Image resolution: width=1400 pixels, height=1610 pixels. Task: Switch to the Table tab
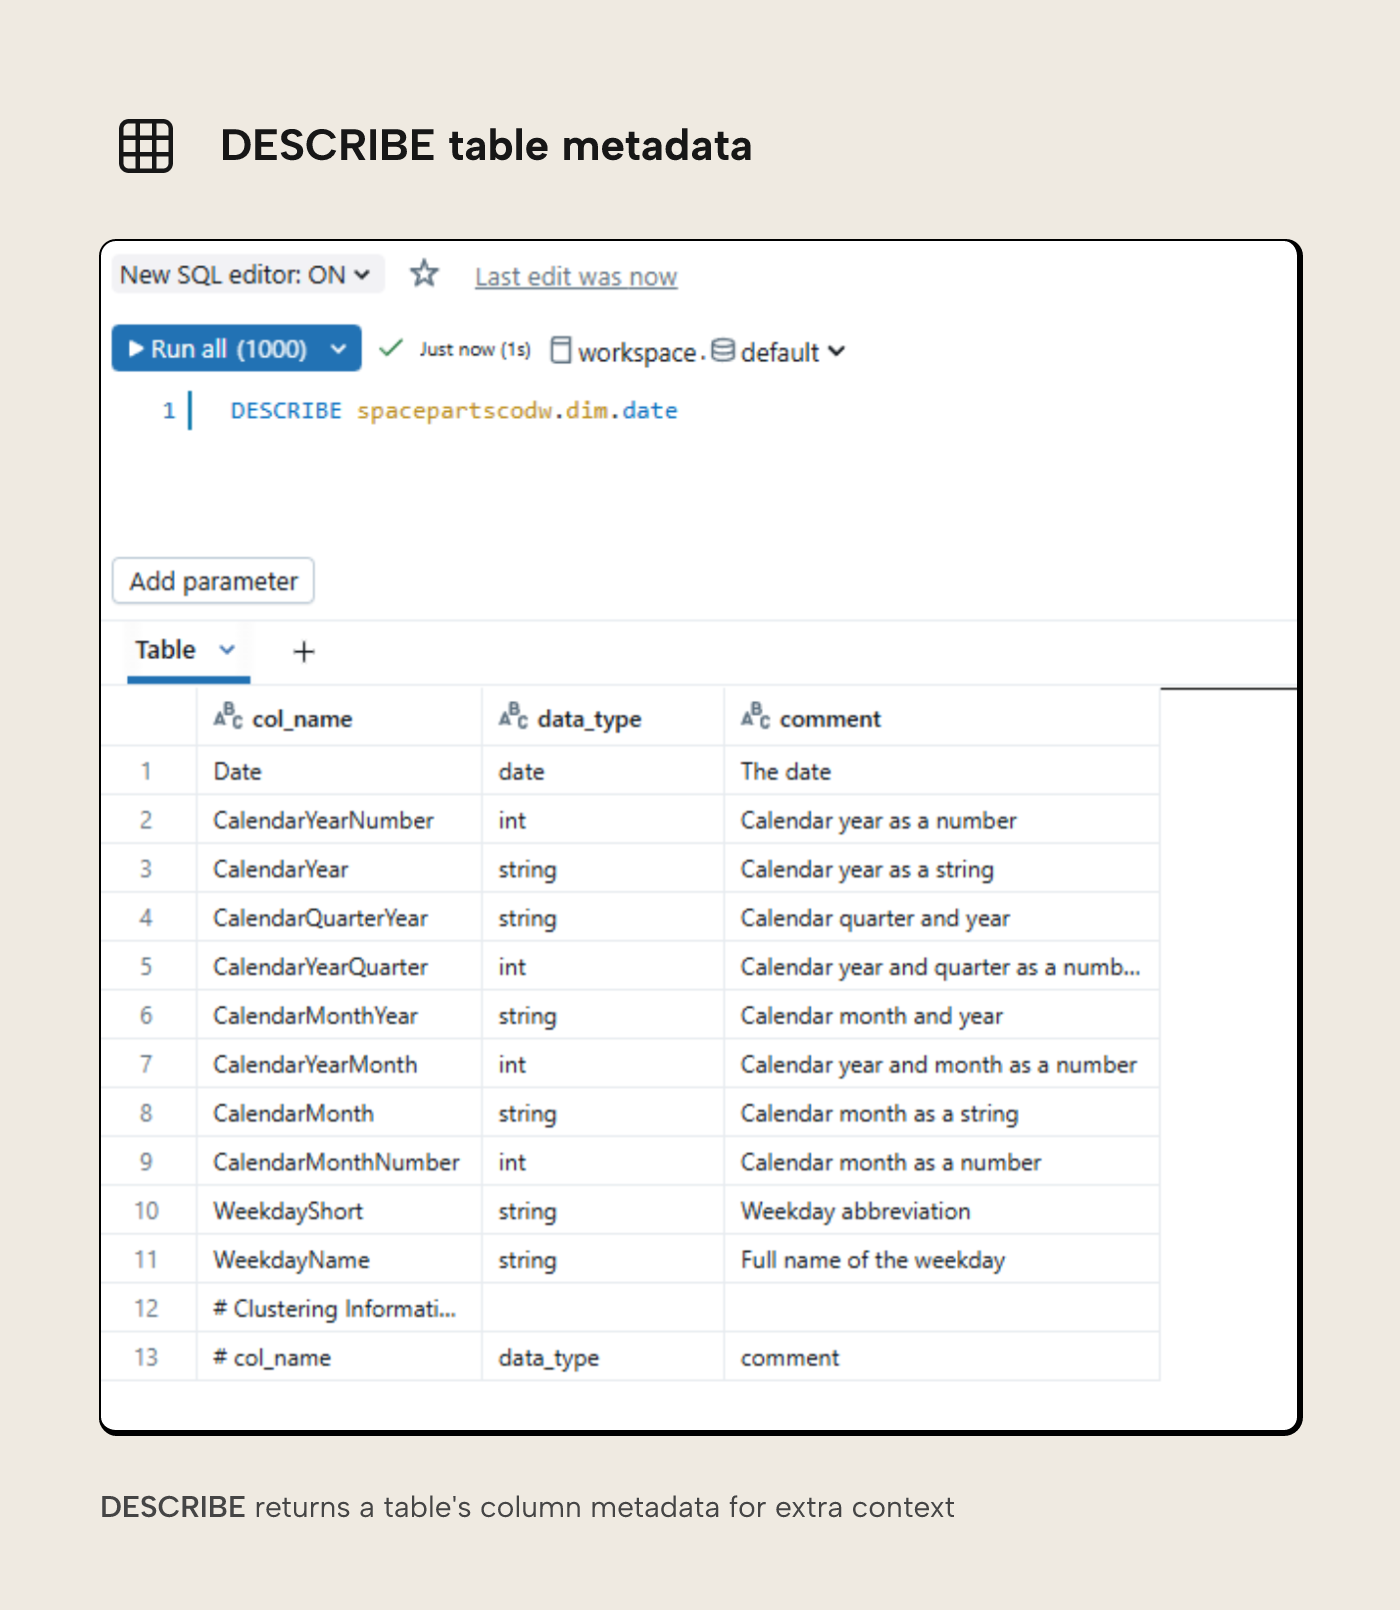point(166,650)
